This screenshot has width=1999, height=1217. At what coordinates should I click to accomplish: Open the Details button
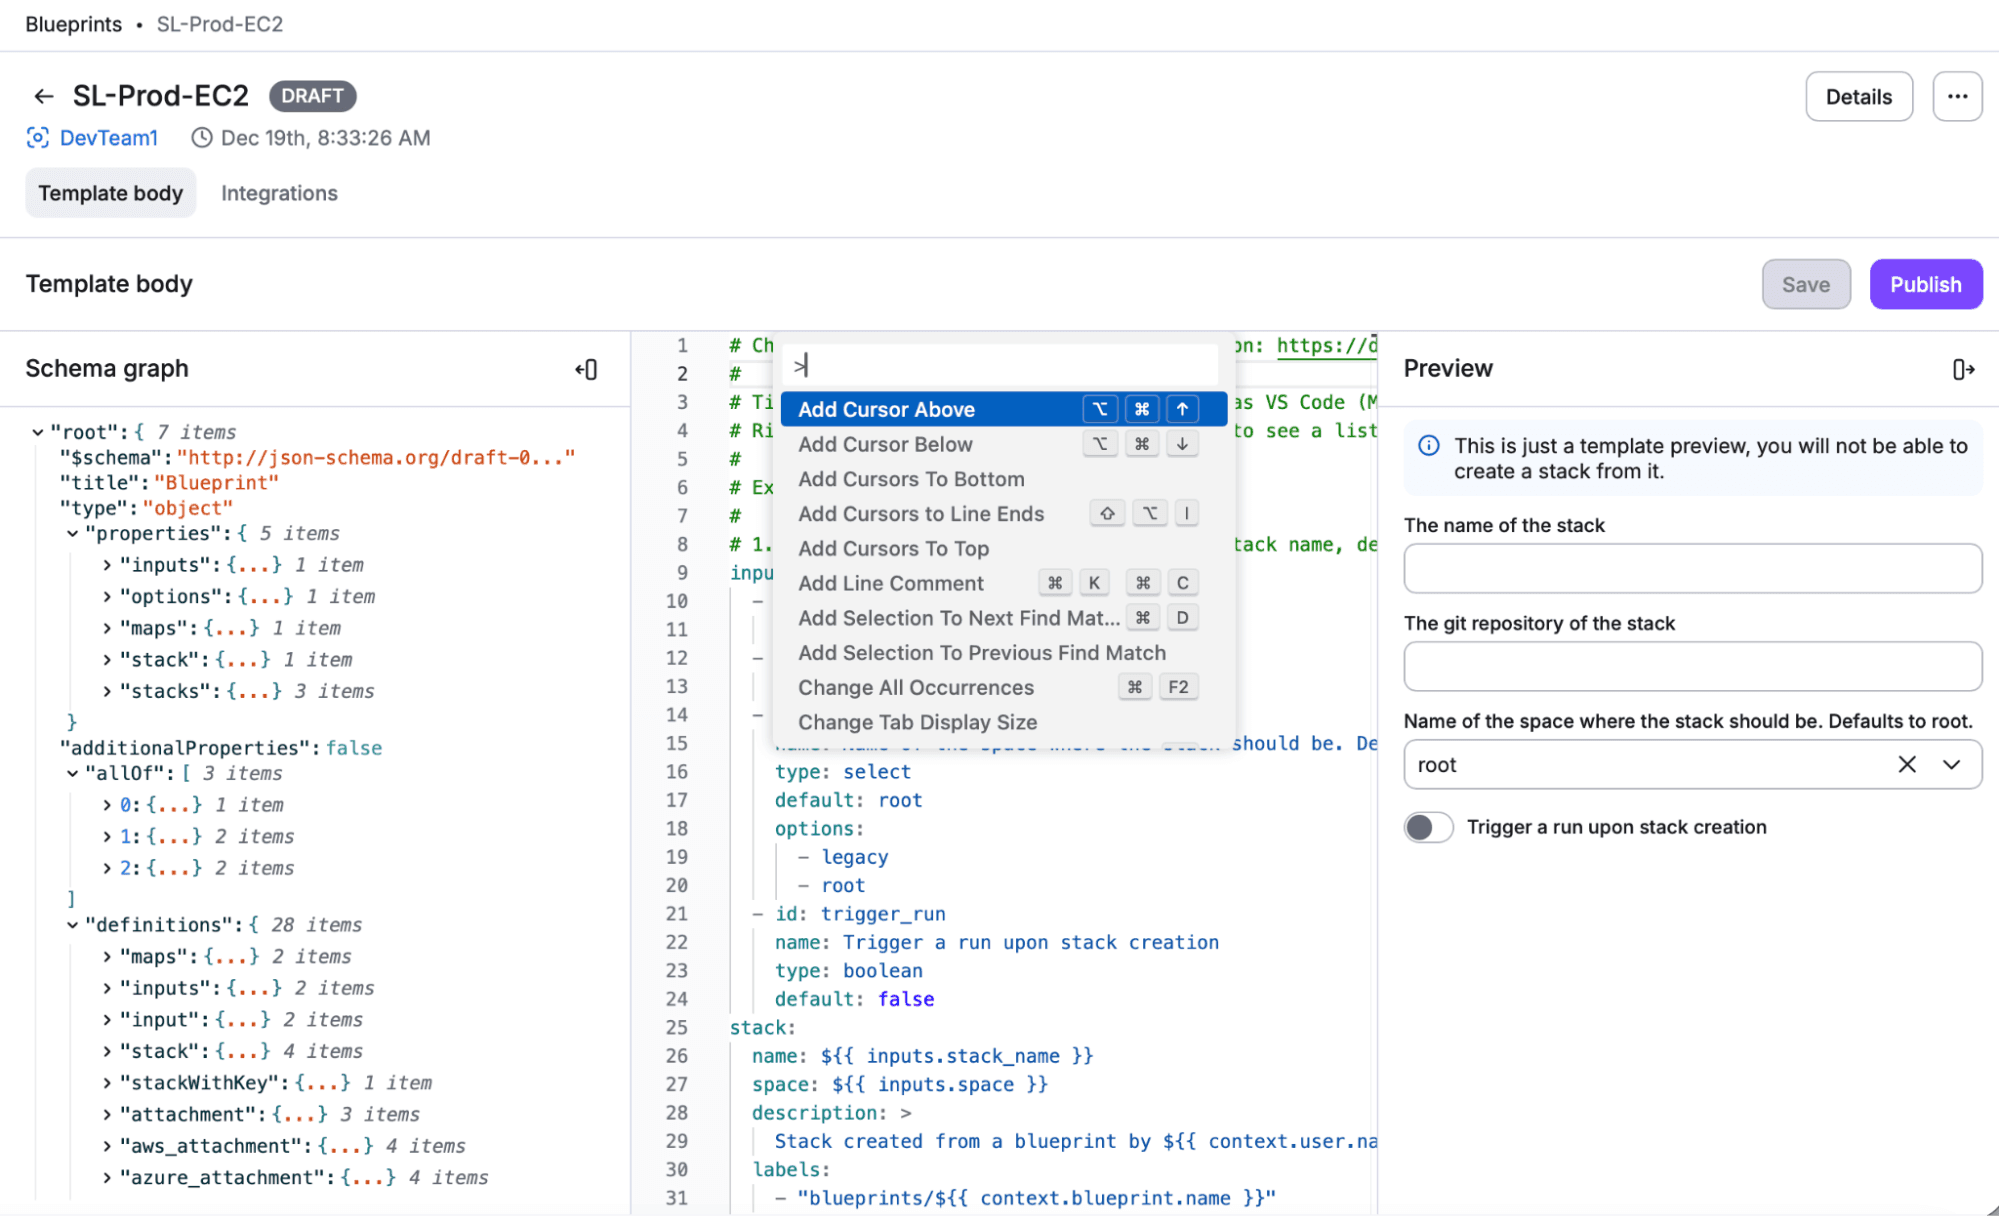(1858, 97)
